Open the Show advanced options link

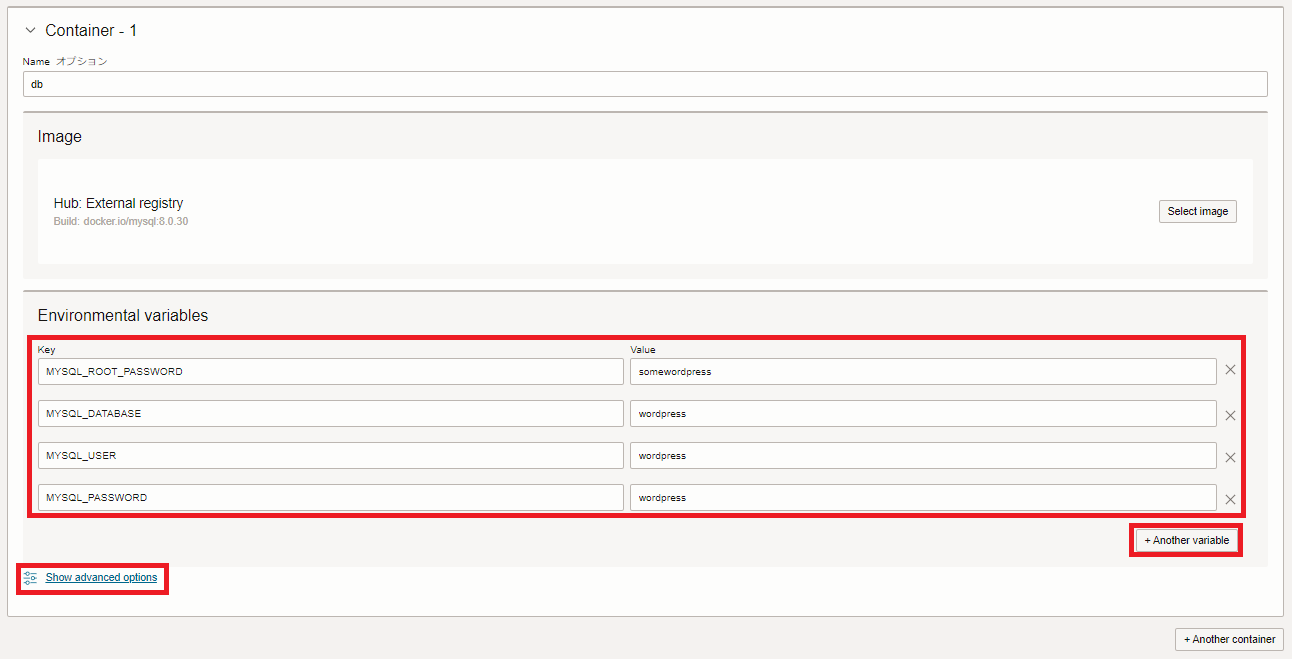(x=101, y=577)
